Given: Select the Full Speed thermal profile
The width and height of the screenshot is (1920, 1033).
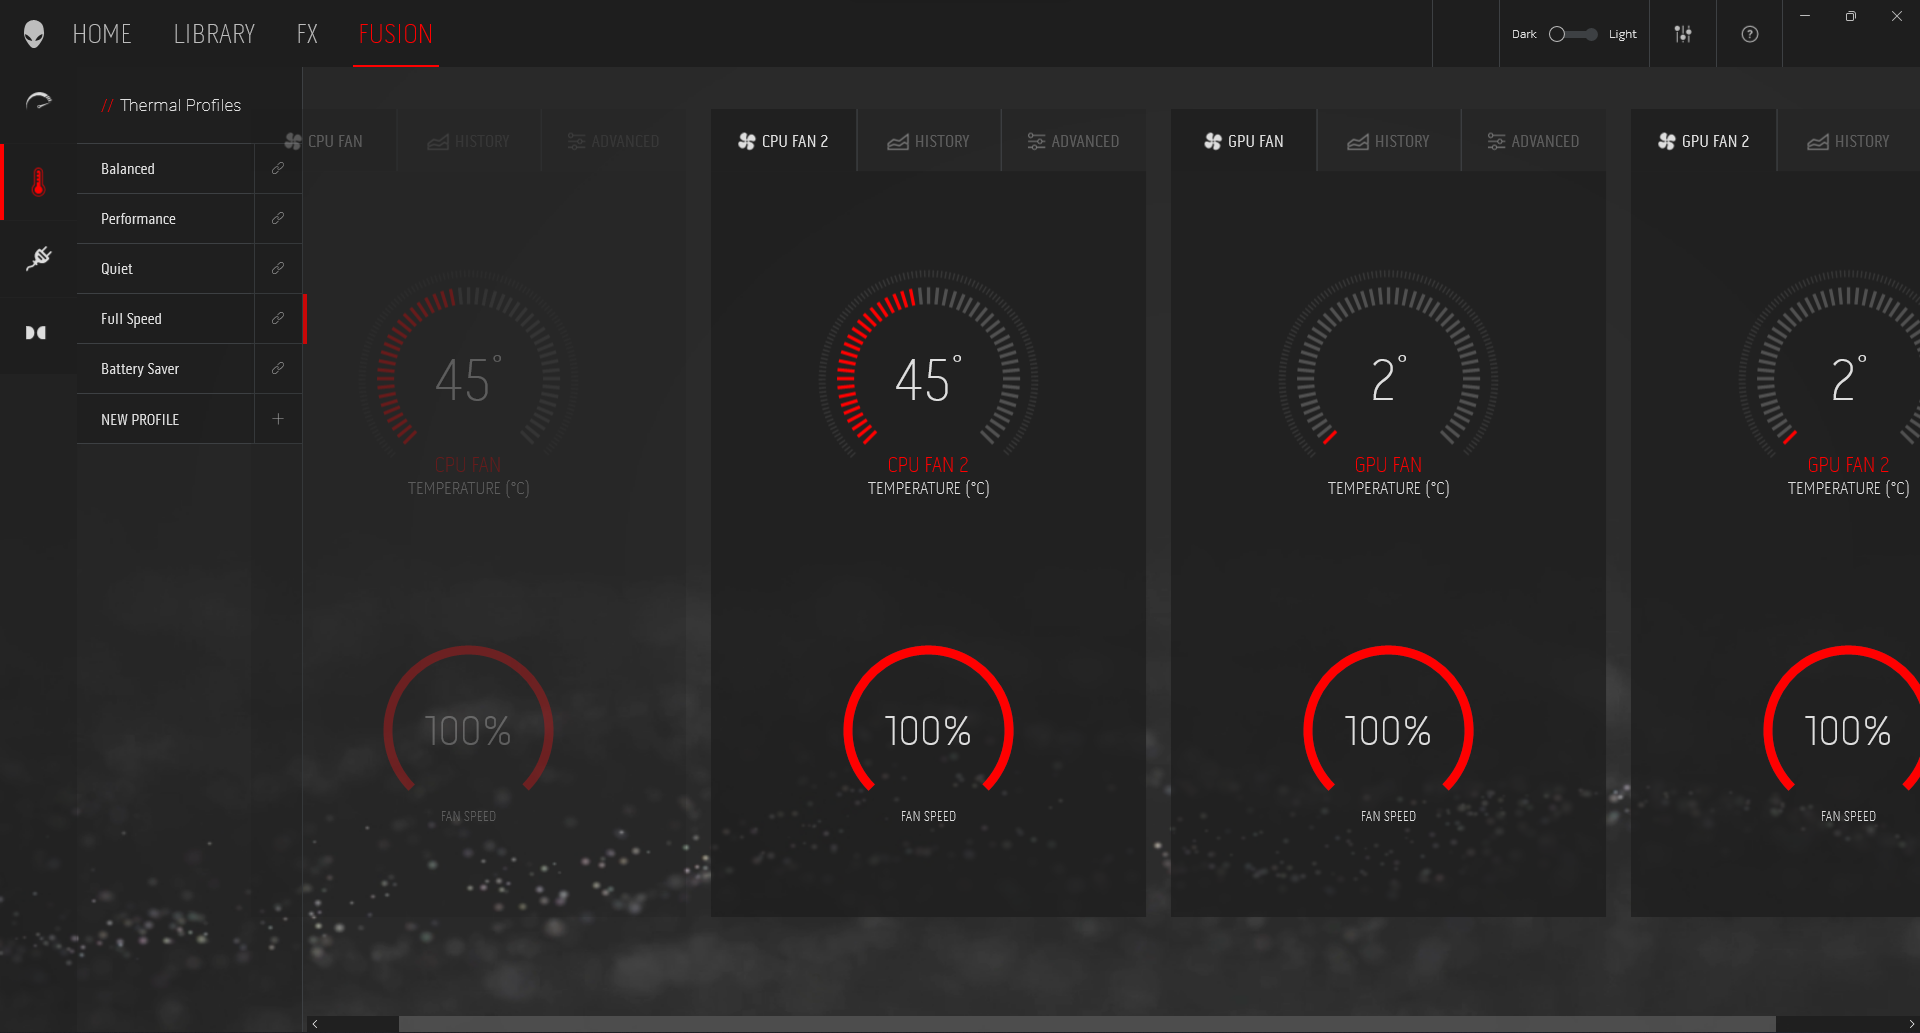Looking at the screenshot, I should click(166, 318).
